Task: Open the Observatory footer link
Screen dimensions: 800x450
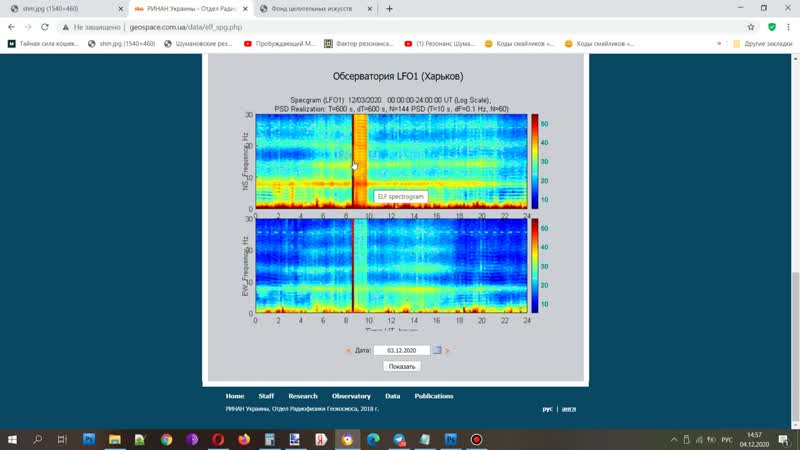Action: [351, 396]
